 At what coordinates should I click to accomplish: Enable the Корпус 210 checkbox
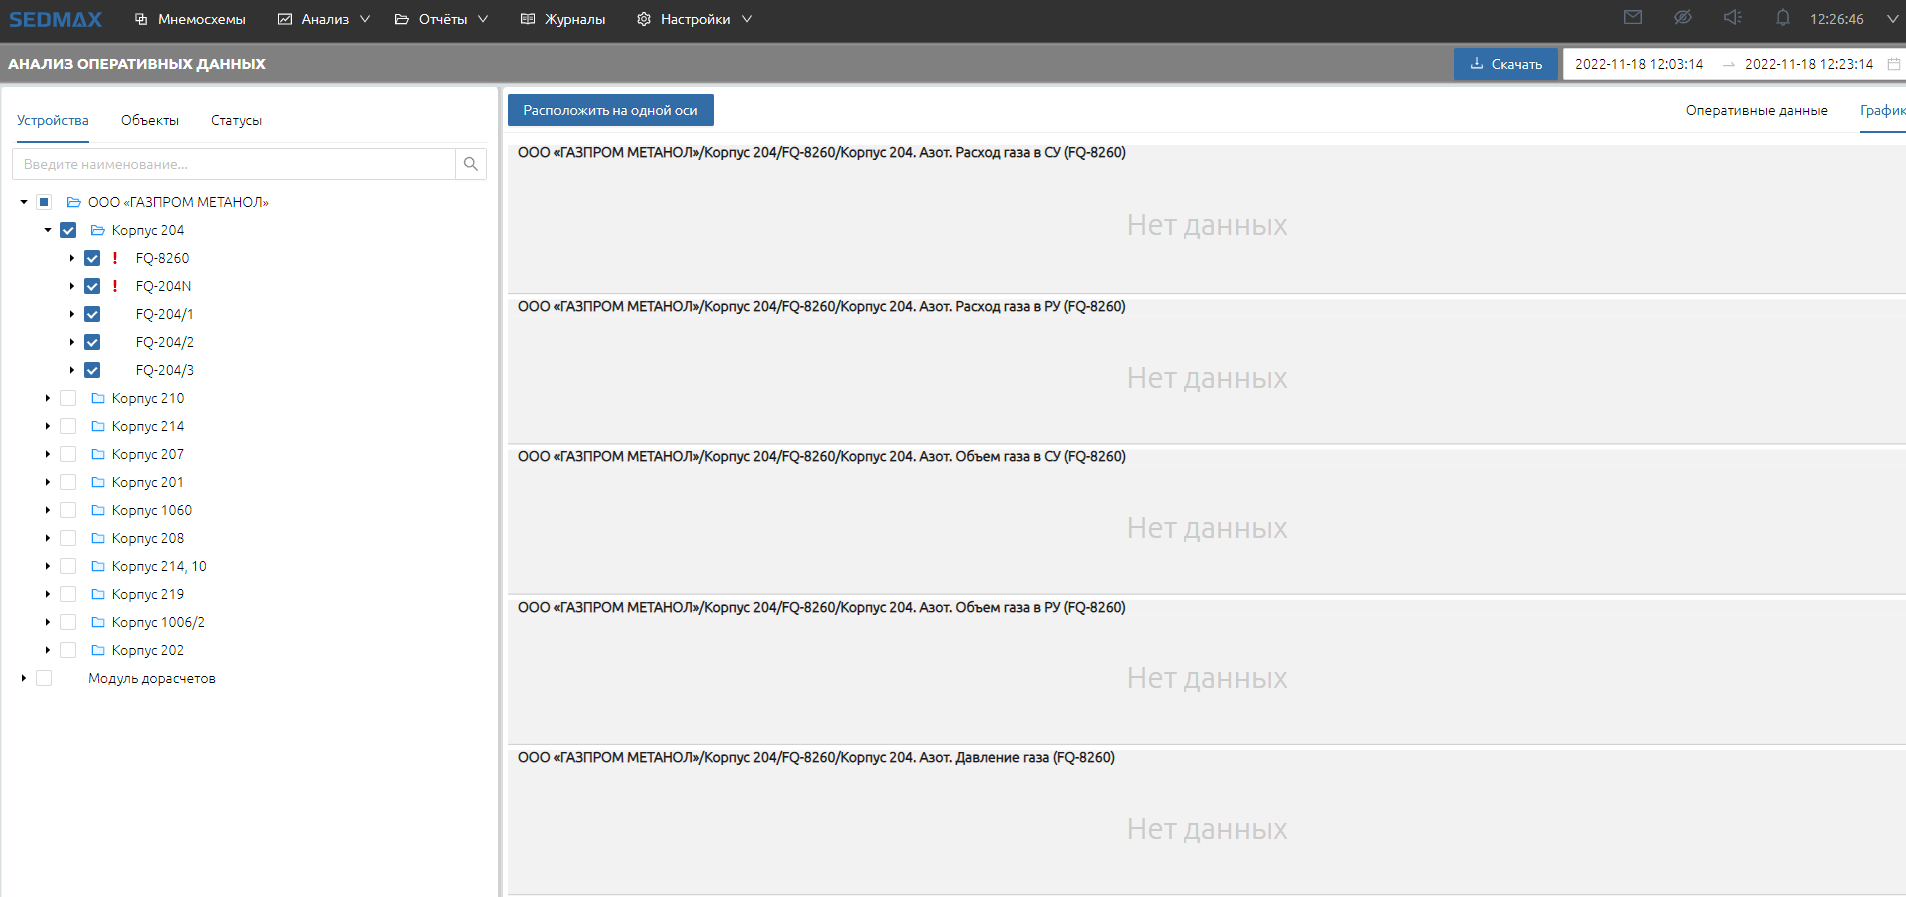point(68,398)
